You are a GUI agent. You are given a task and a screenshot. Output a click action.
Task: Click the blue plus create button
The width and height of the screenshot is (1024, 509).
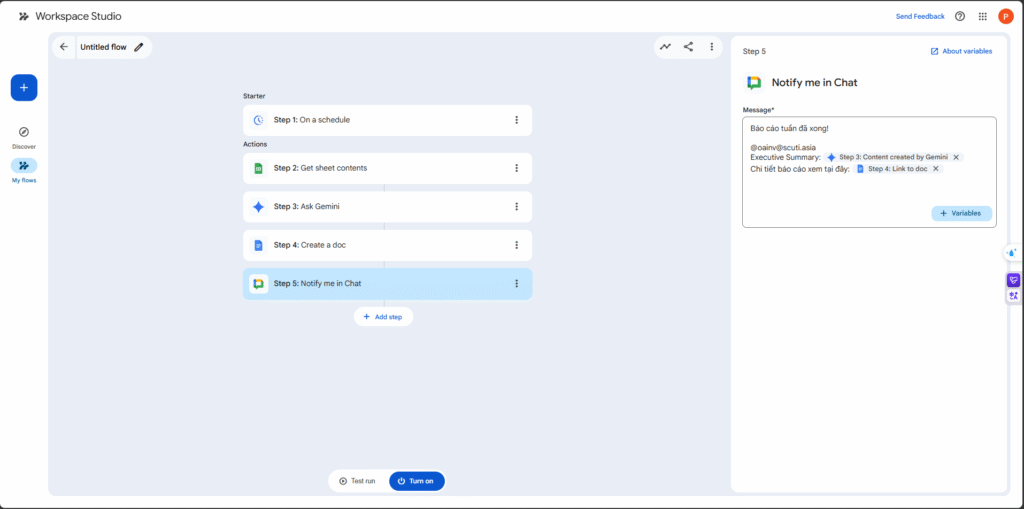tap(24, 88)
